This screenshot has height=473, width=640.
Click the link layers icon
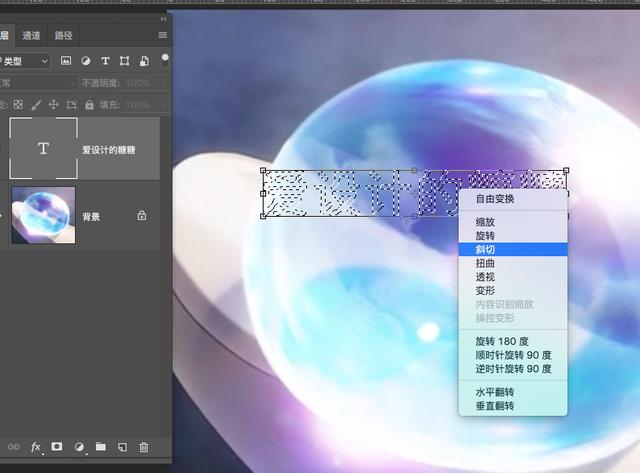point(13,447)
